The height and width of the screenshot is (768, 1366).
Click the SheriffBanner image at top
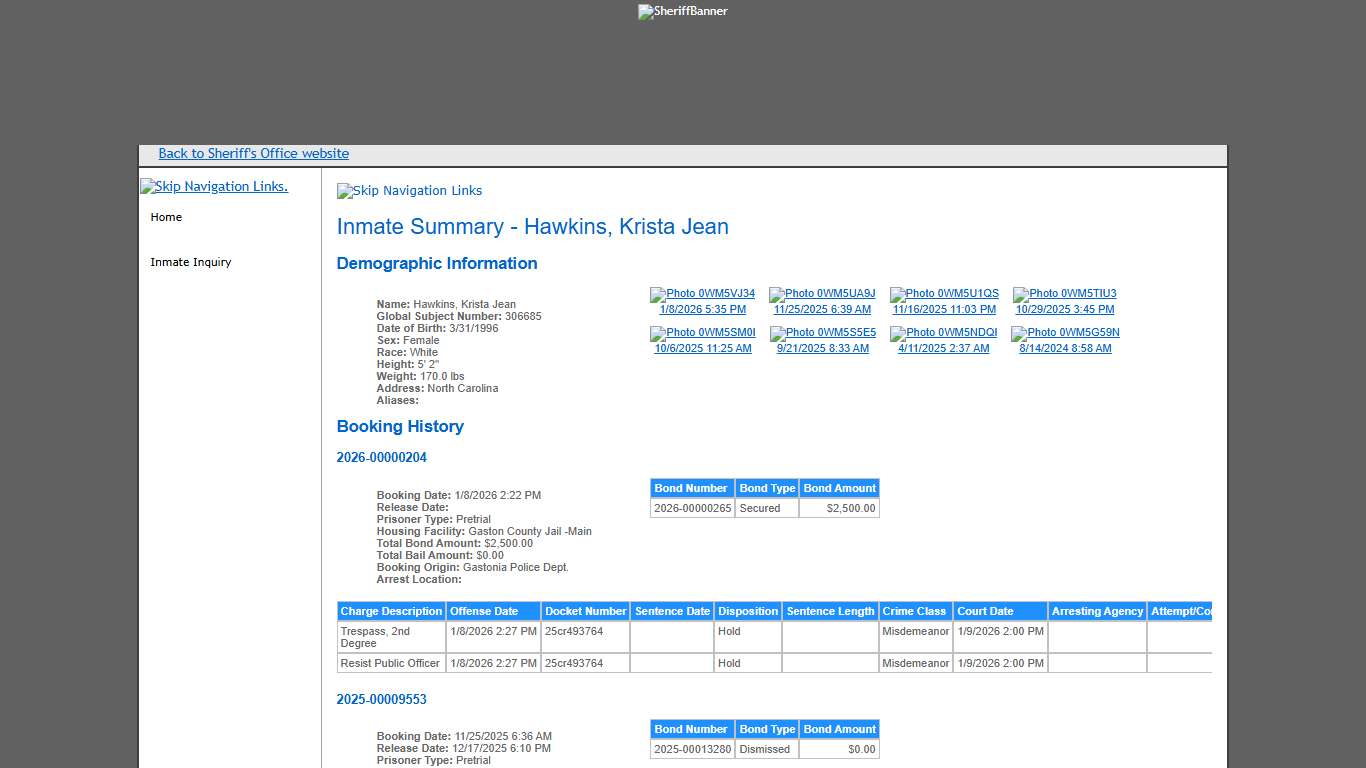(683, 12)
